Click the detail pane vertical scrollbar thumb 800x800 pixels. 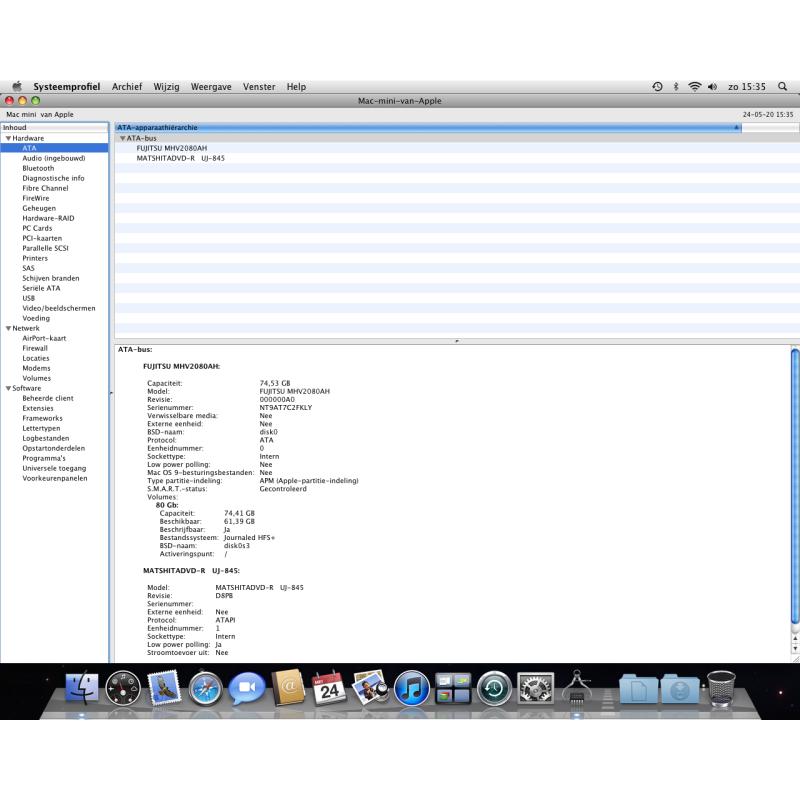(795, 486)
